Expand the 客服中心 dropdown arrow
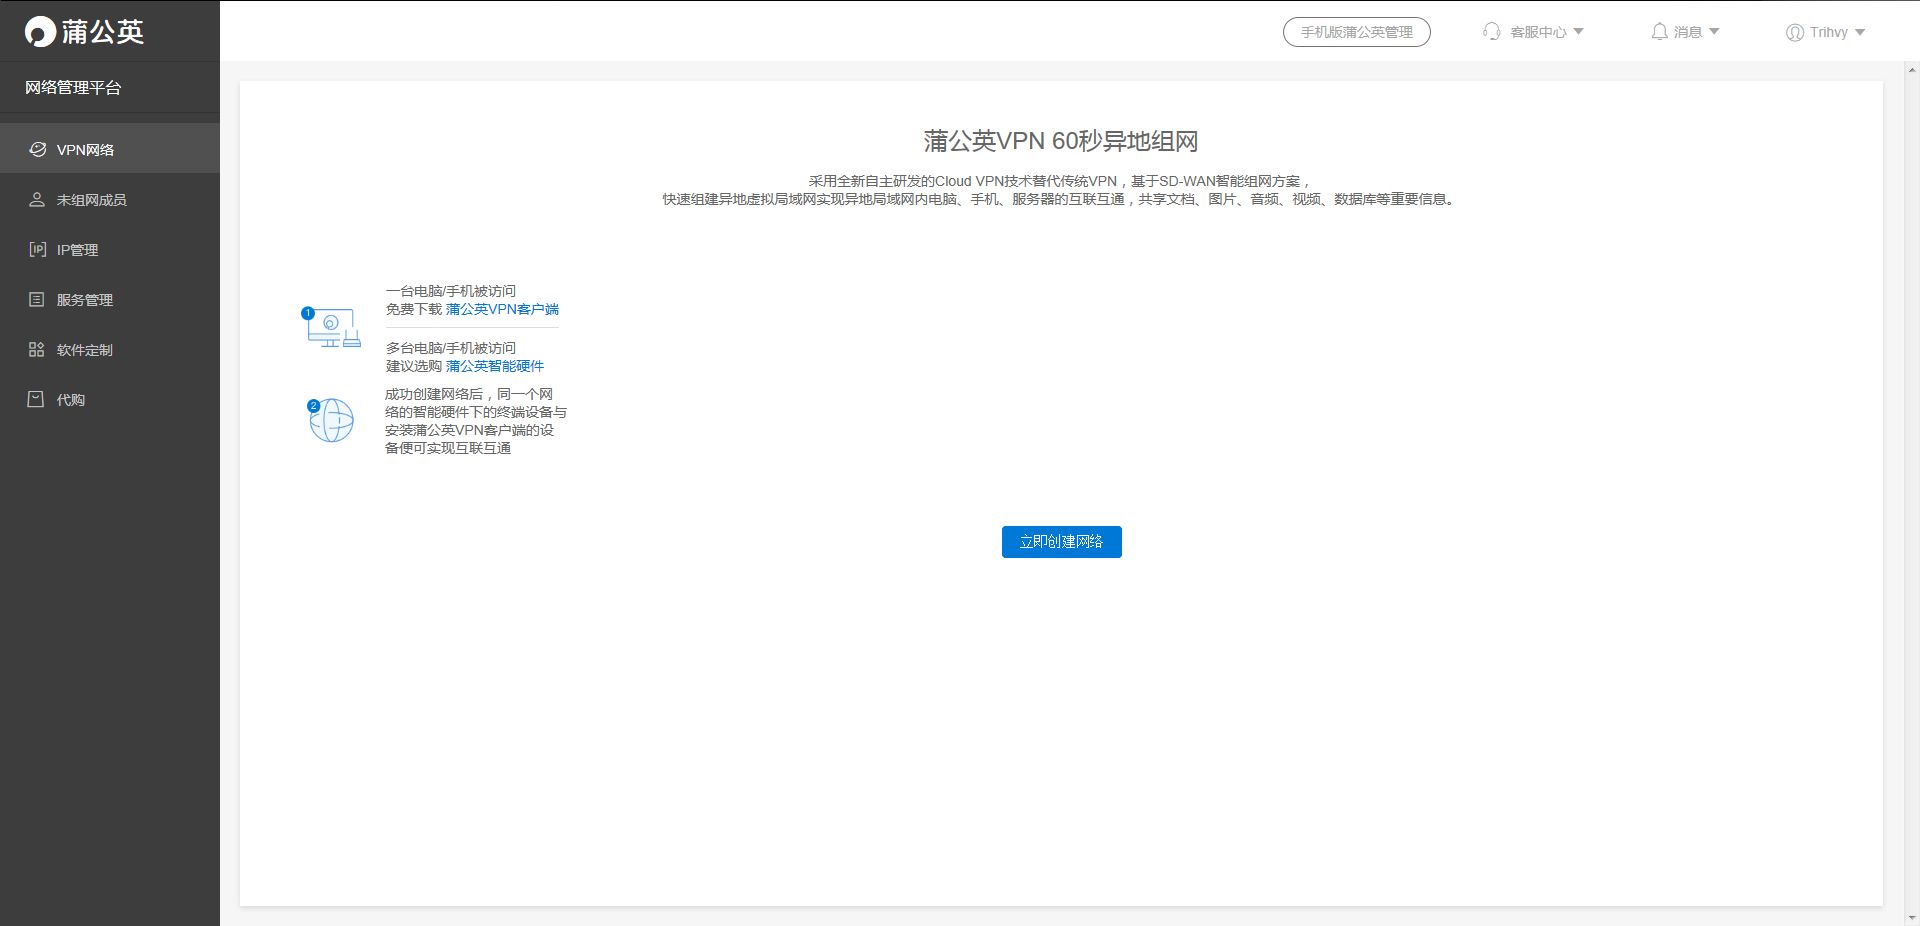The image size is (1920, 926). coord(1579,32)
